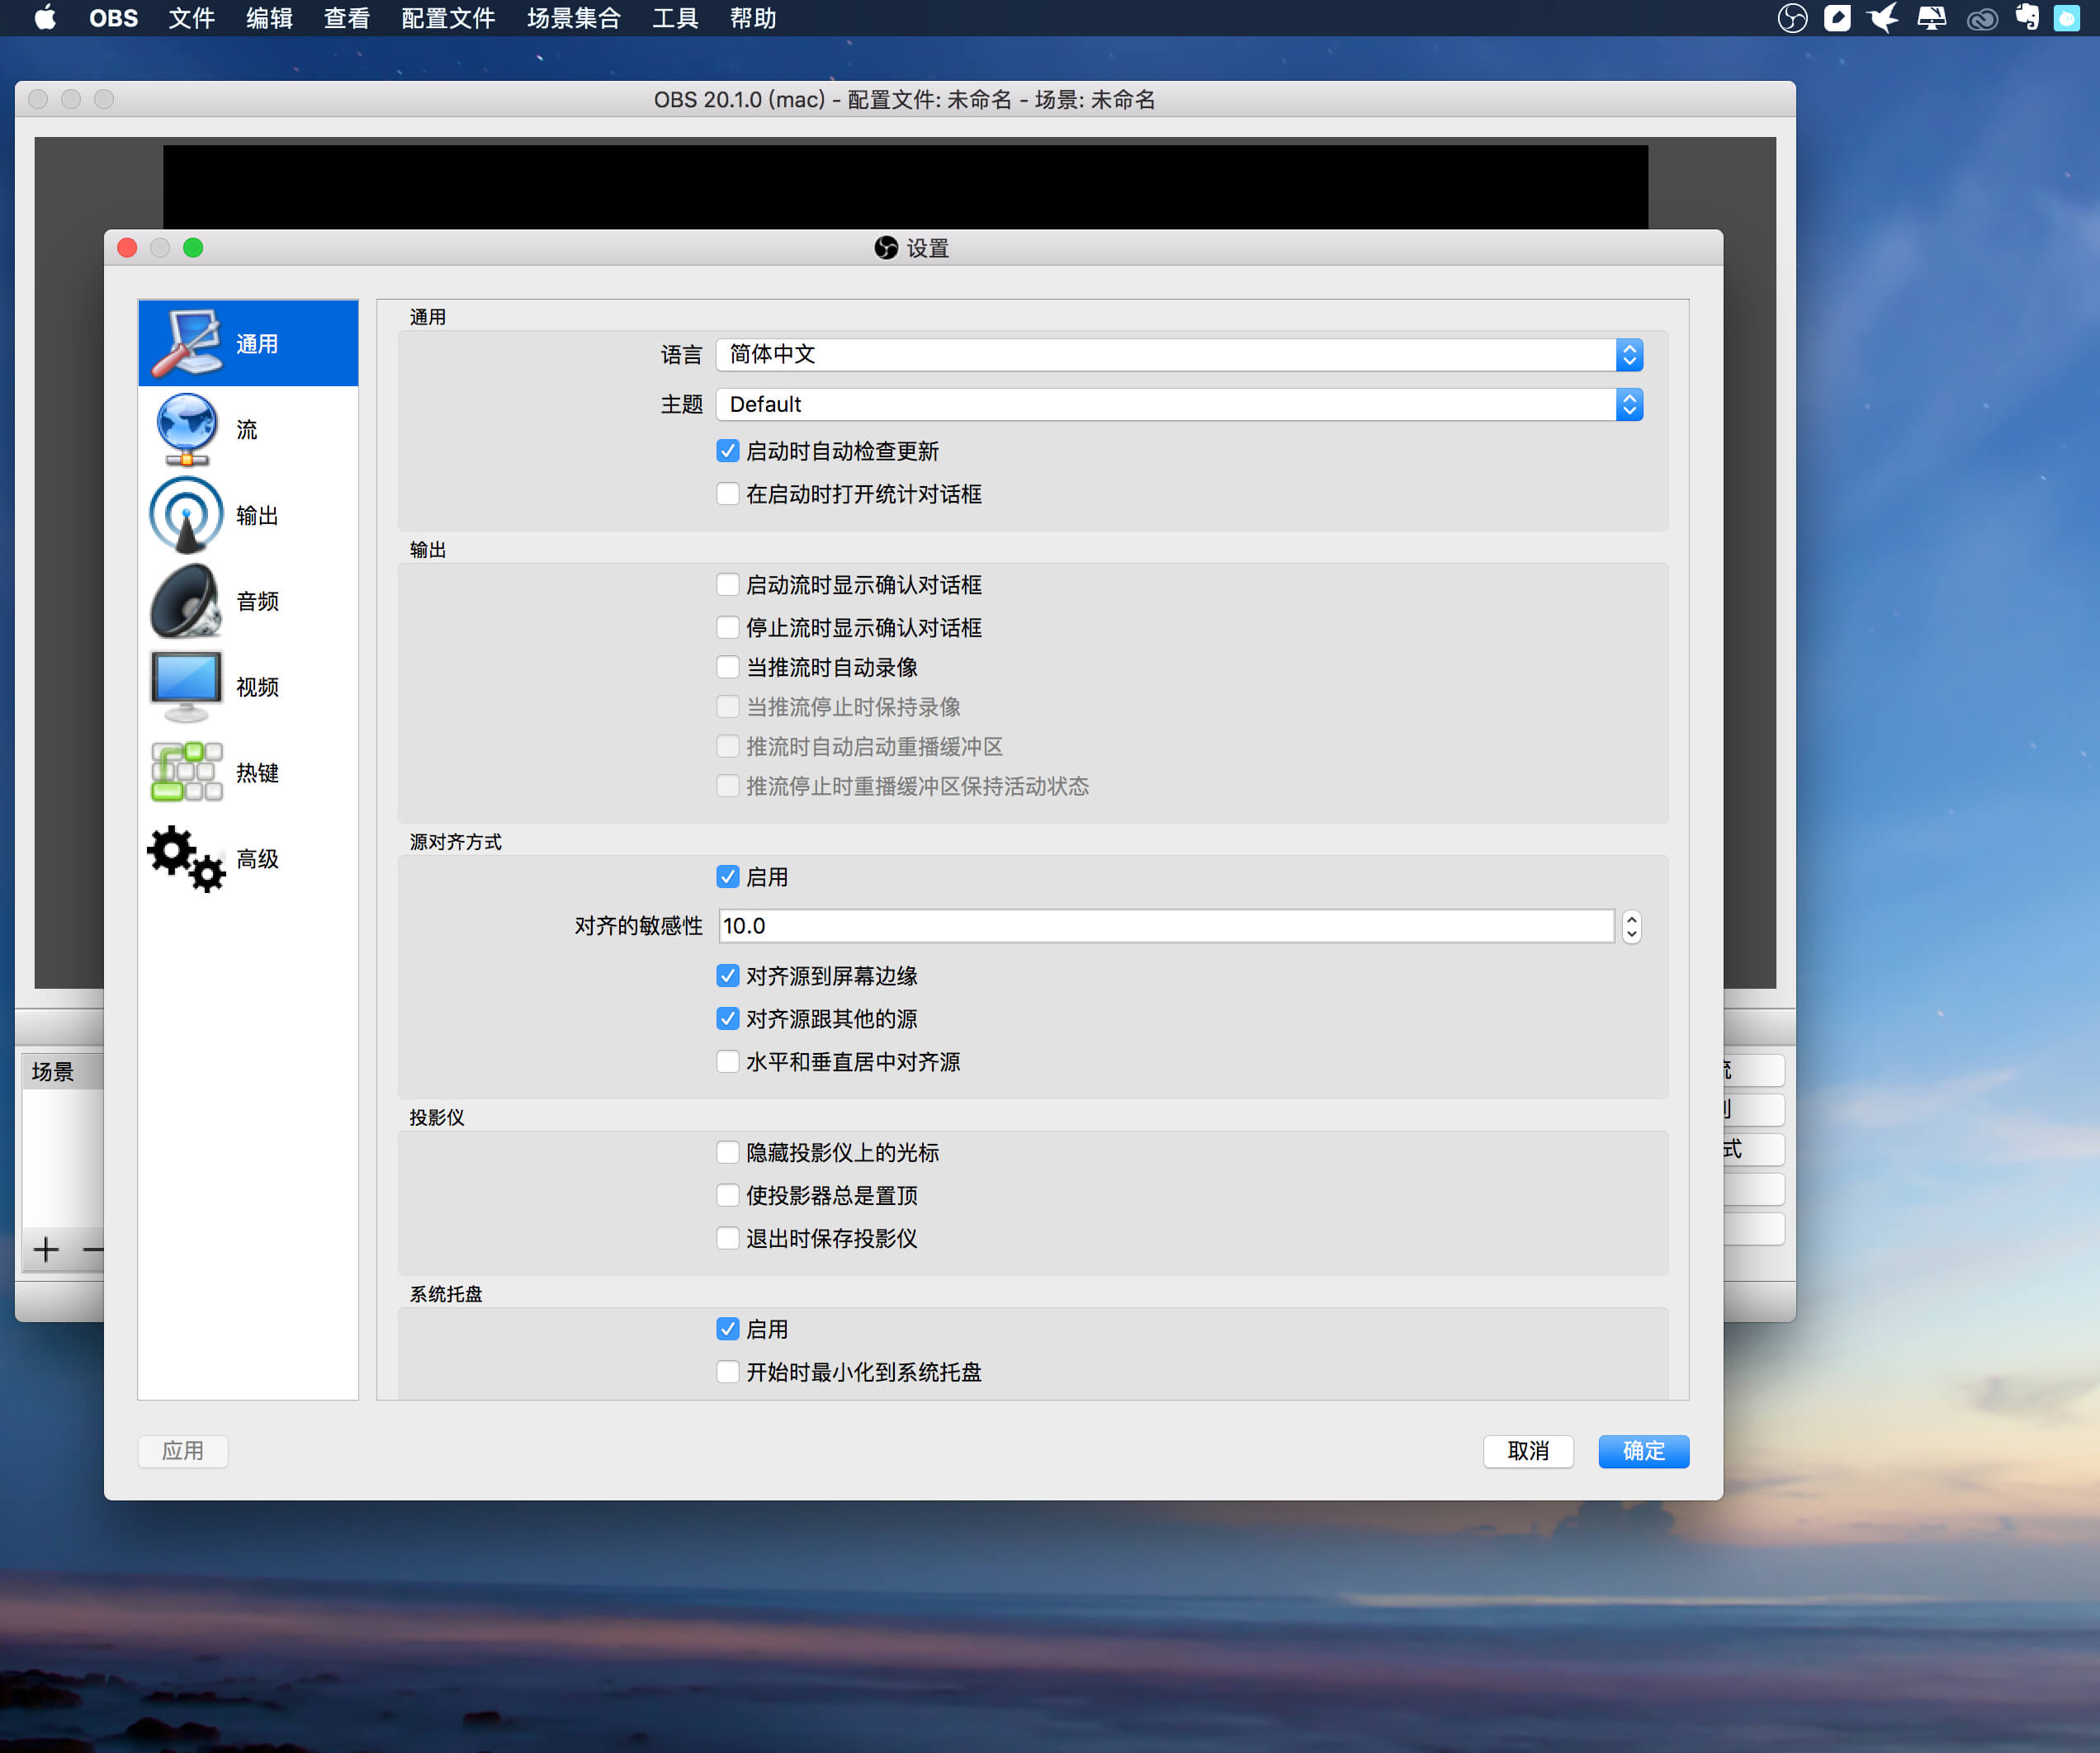The width and height of the screenshot is (2100, 1753).
Task: Open the 文件 menu
Action: 191,18
